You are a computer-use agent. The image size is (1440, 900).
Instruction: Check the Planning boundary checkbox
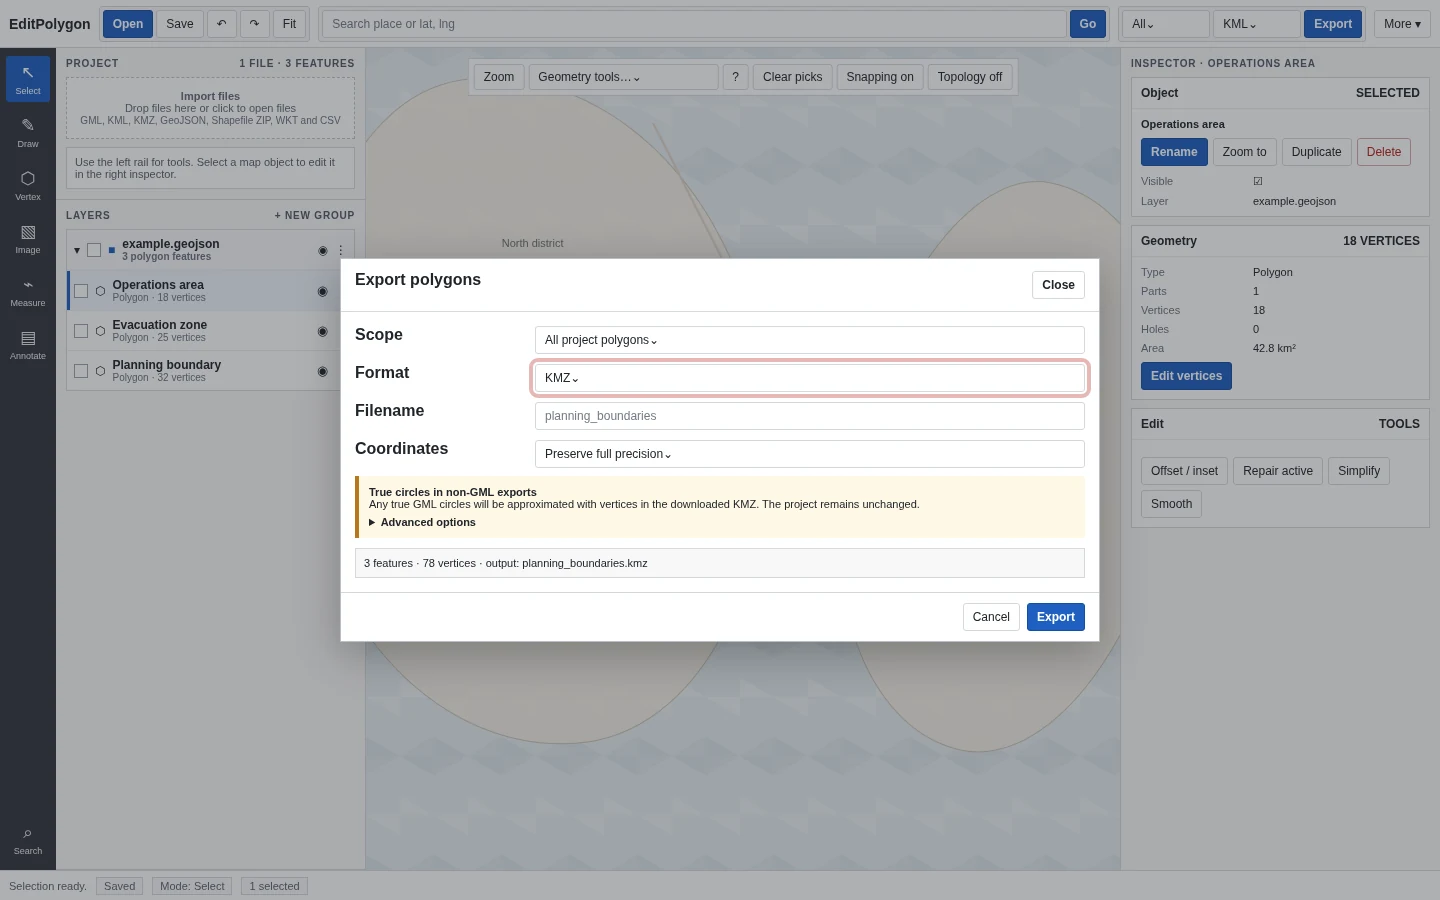tap(81, 371)
